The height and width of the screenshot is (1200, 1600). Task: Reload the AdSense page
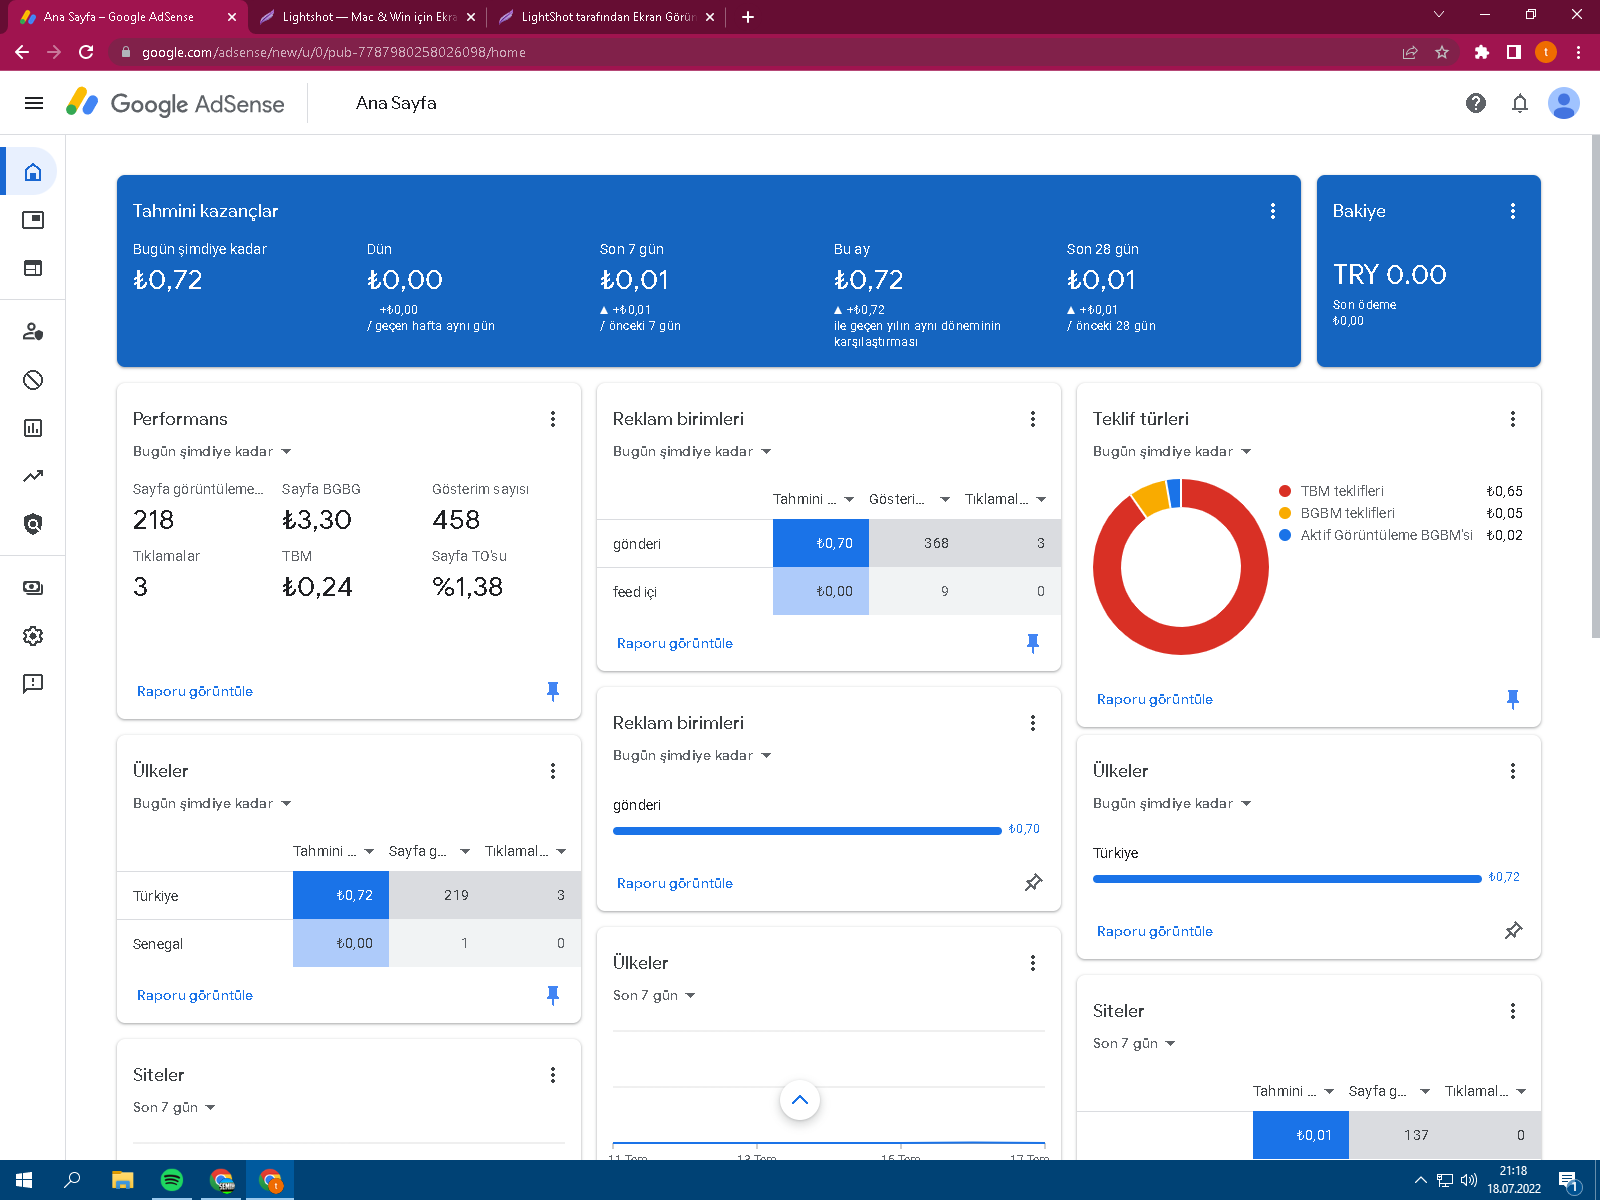click(x=86, y=52)
